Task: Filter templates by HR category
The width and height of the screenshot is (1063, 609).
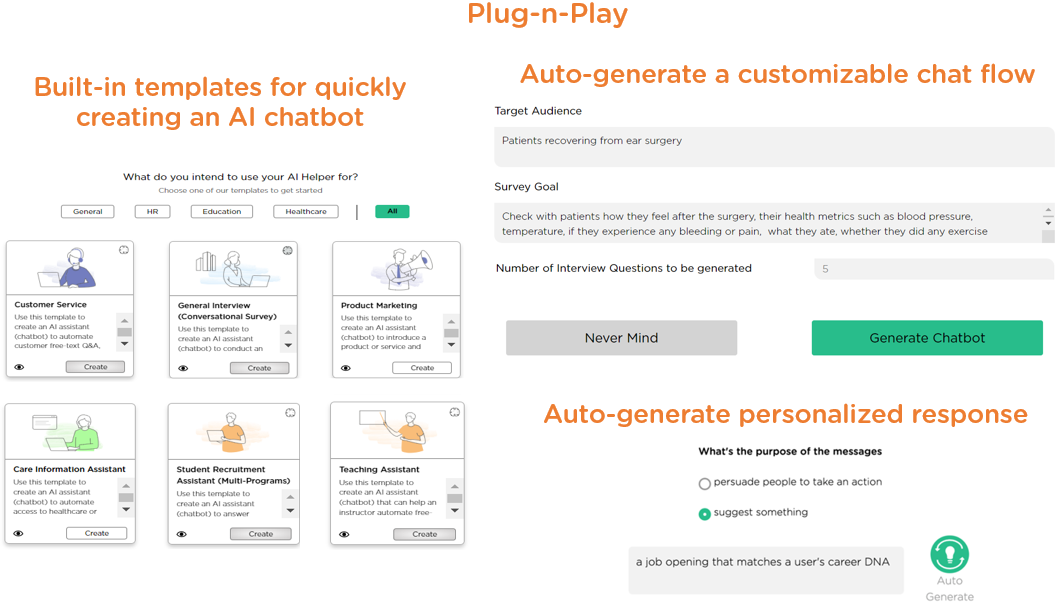Action: 153,212
